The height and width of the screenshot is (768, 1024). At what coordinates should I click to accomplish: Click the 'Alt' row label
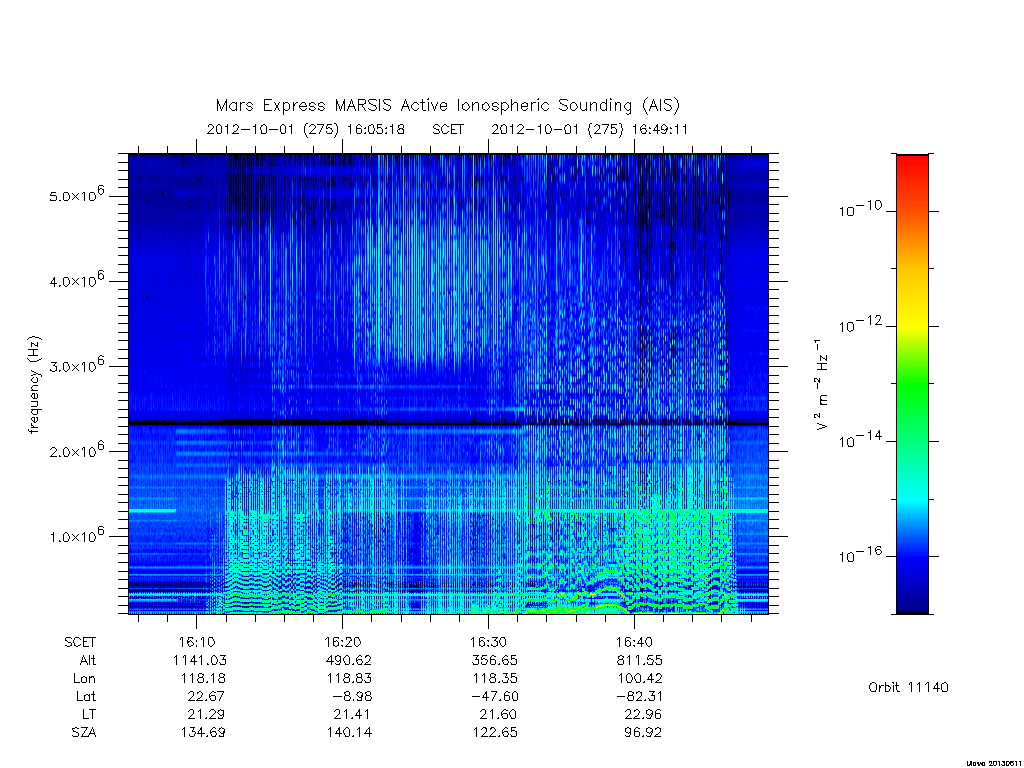click(88, 660)
